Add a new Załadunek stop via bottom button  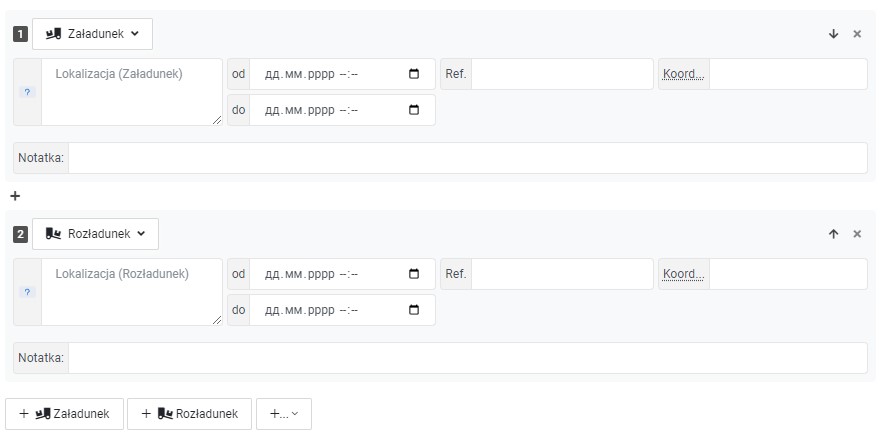tap(64, 414)
